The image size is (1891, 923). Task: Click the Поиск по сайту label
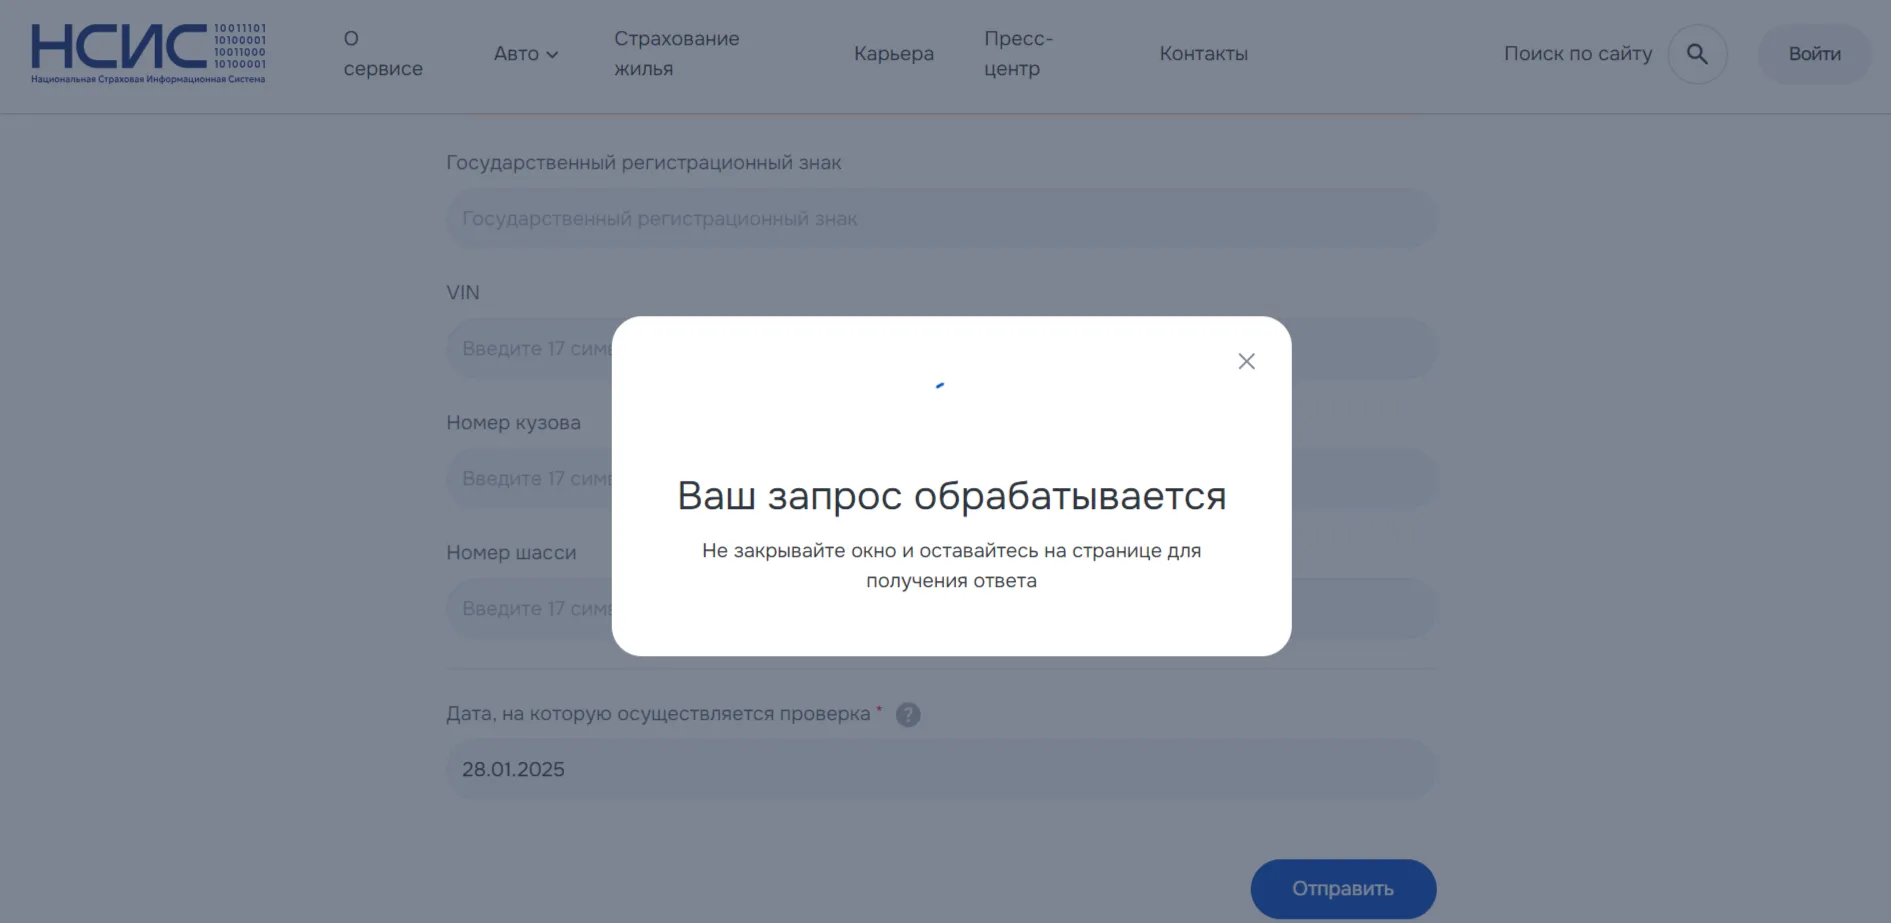[1576, 54]
